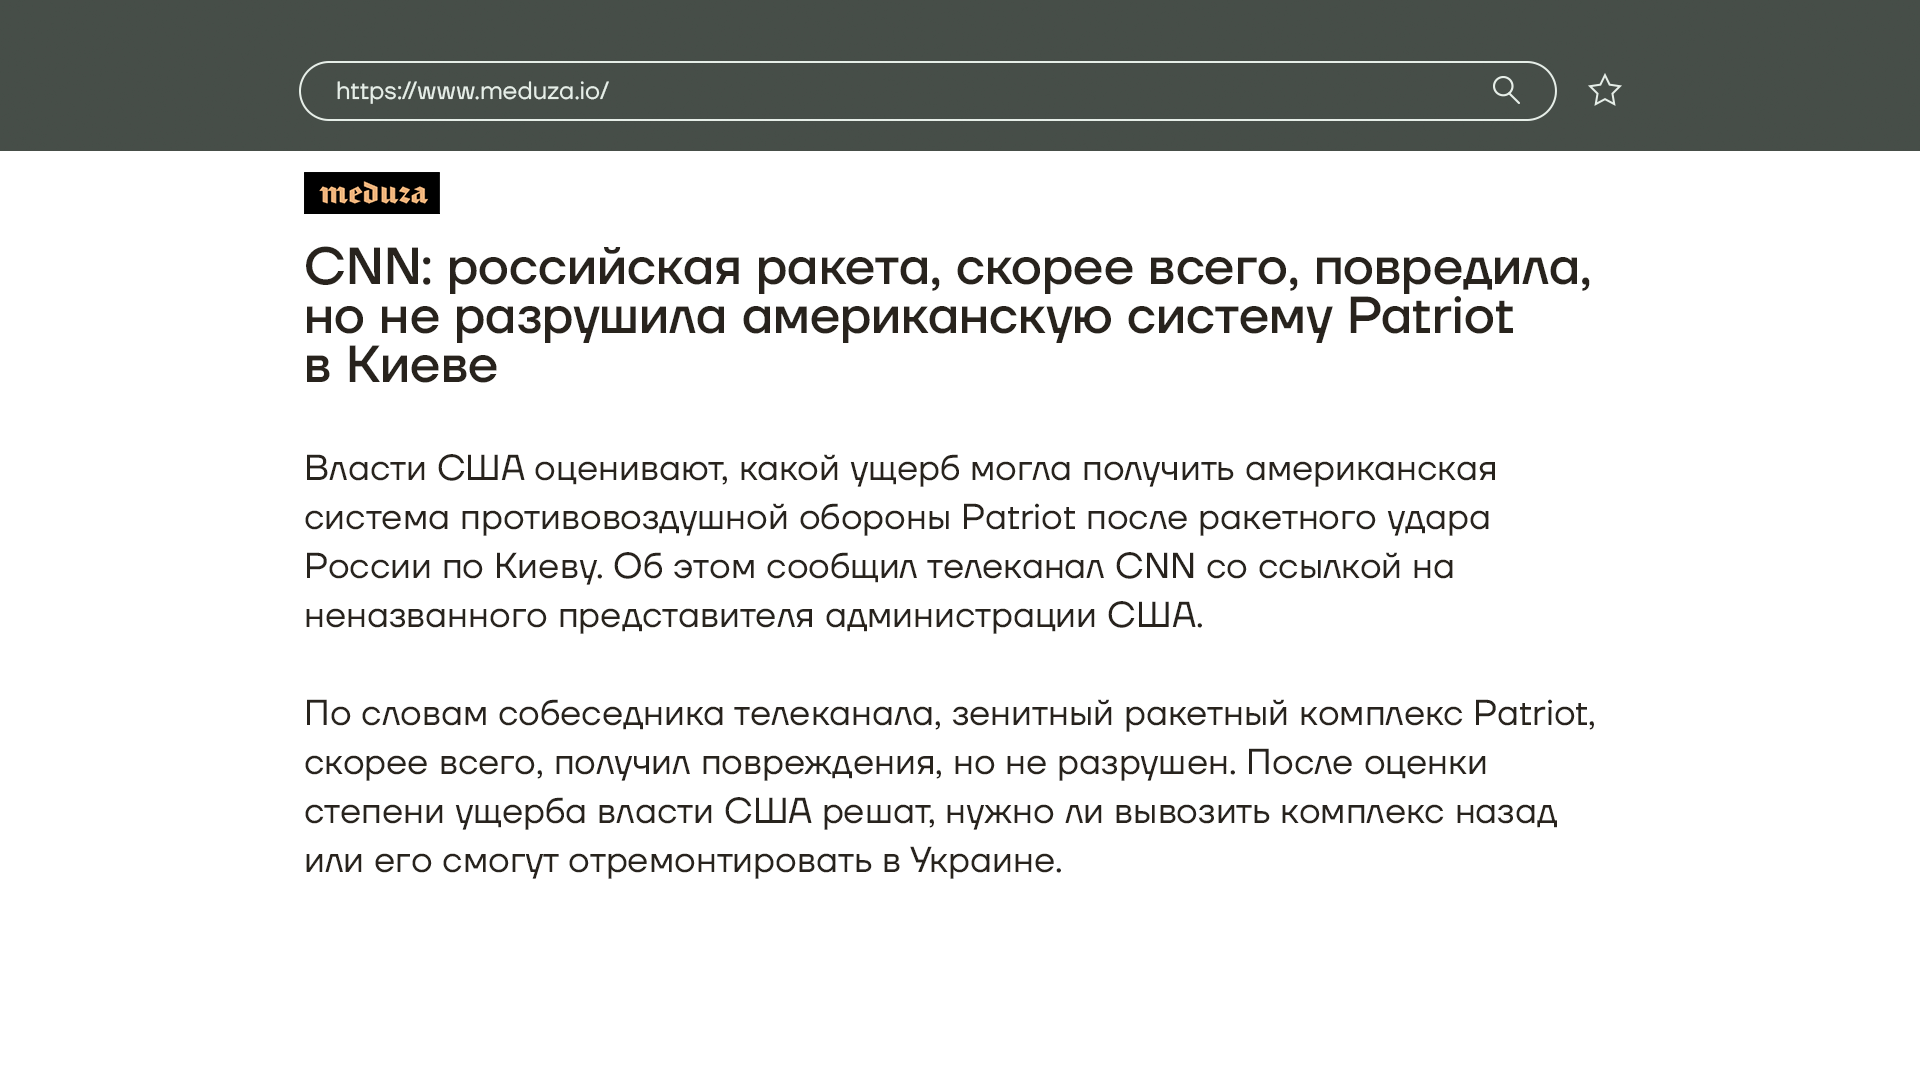Click 'России по Киеву' in the first paragraph

pyautogui.click(x=452, y=566)
